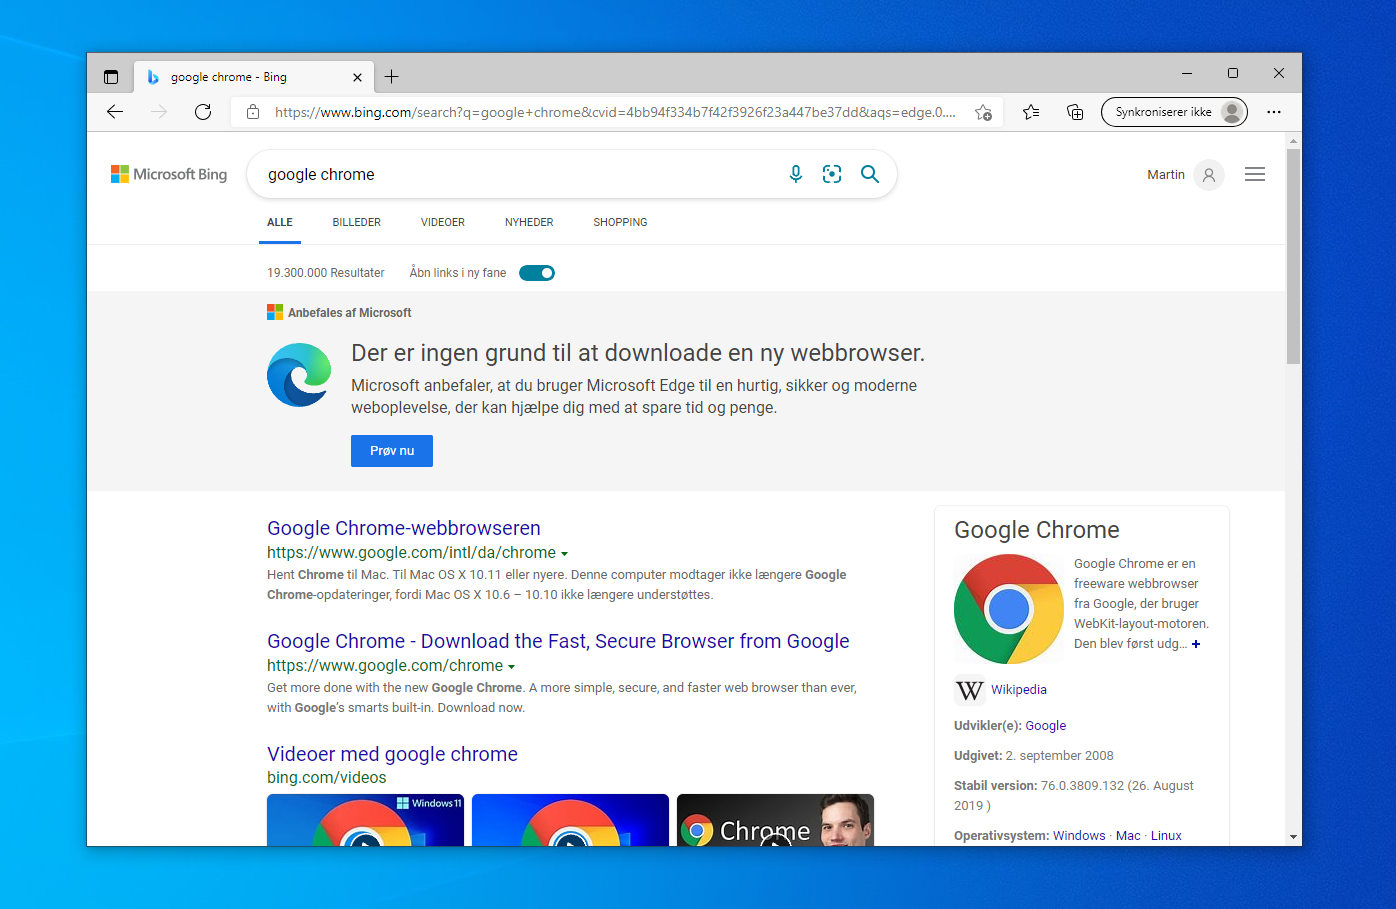This screenshot has width=1396, height=909.
Task: Expand the dropdown next to google.com/intl/da/chrome
Action: point(565,553)
